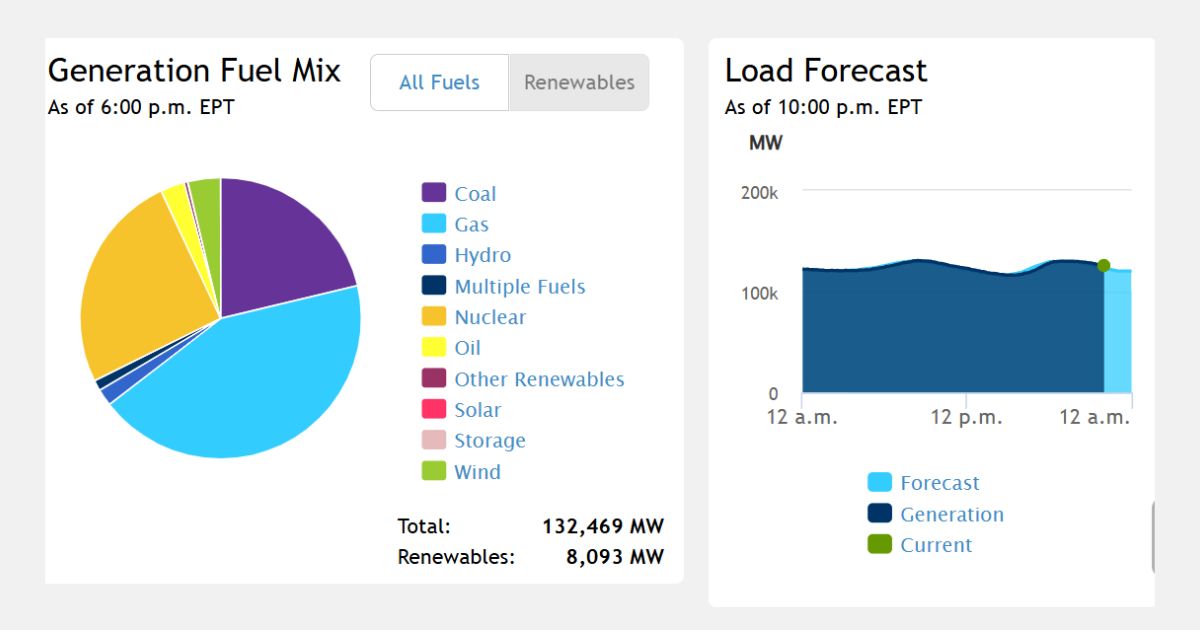Select the All Fuels tab
This screenshot has width=1200, height=630.
click(439, 83)
